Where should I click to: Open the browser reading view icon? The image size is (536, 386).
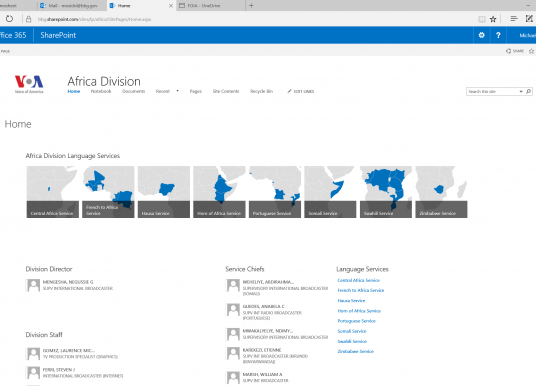[x=482, y=19]
